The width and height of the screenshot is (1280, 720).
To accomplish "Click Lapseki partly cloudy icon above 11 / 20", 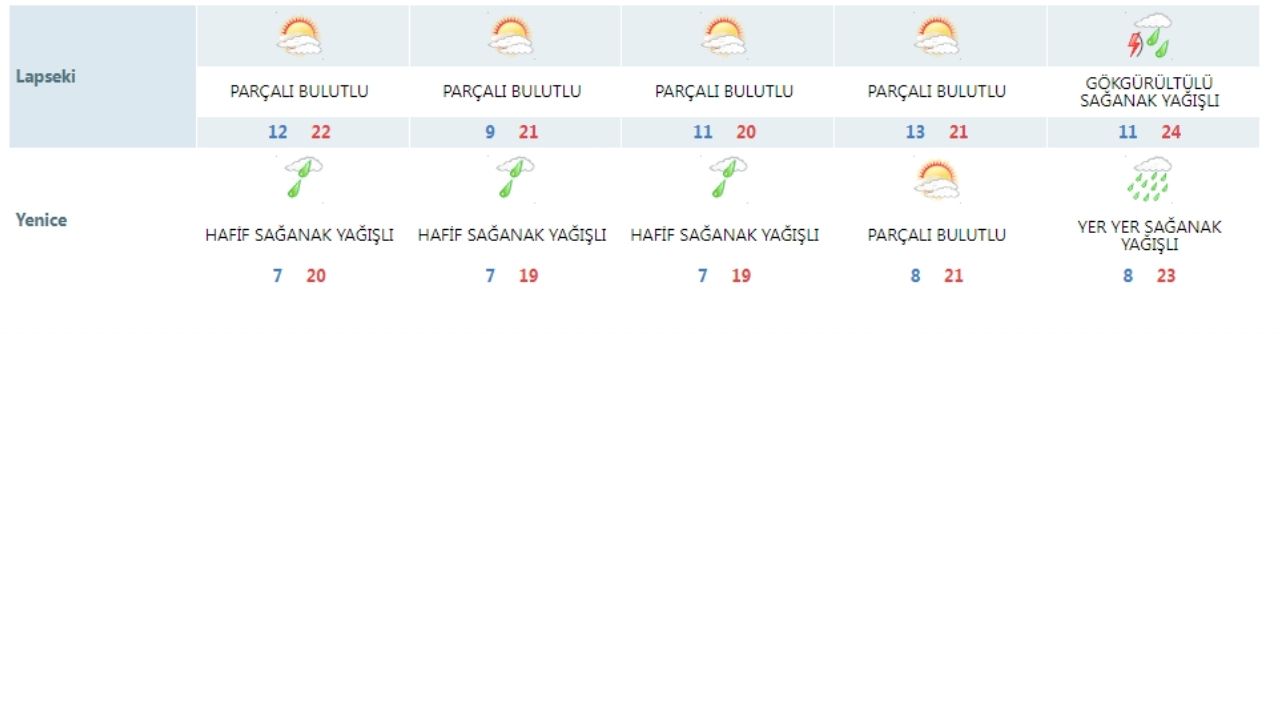I will [724, 36].
